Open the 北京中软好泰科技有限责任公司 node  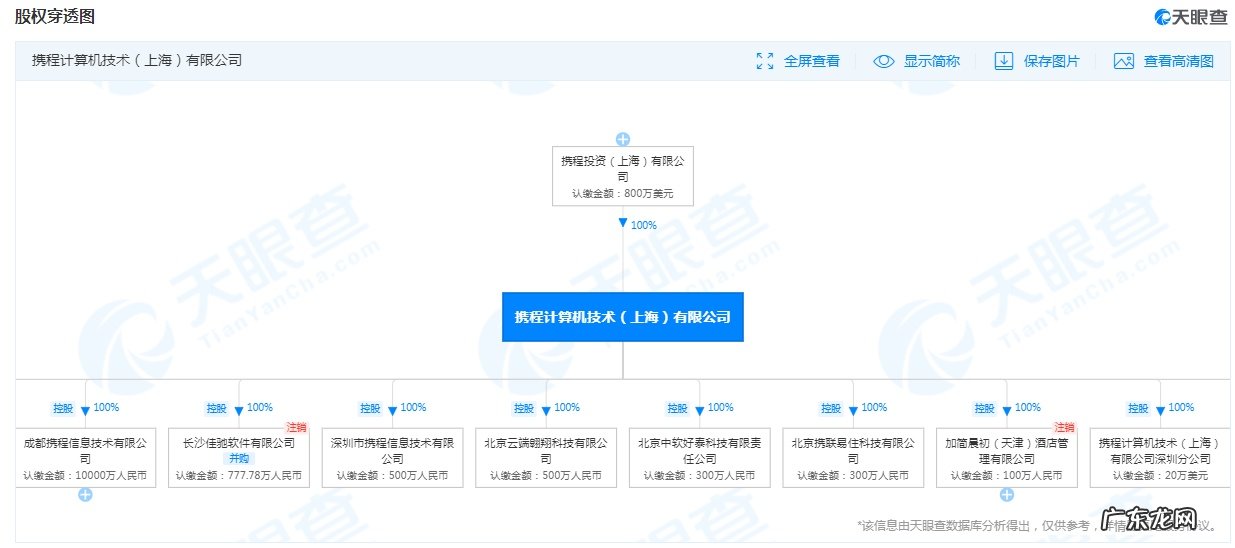point(700,458)
